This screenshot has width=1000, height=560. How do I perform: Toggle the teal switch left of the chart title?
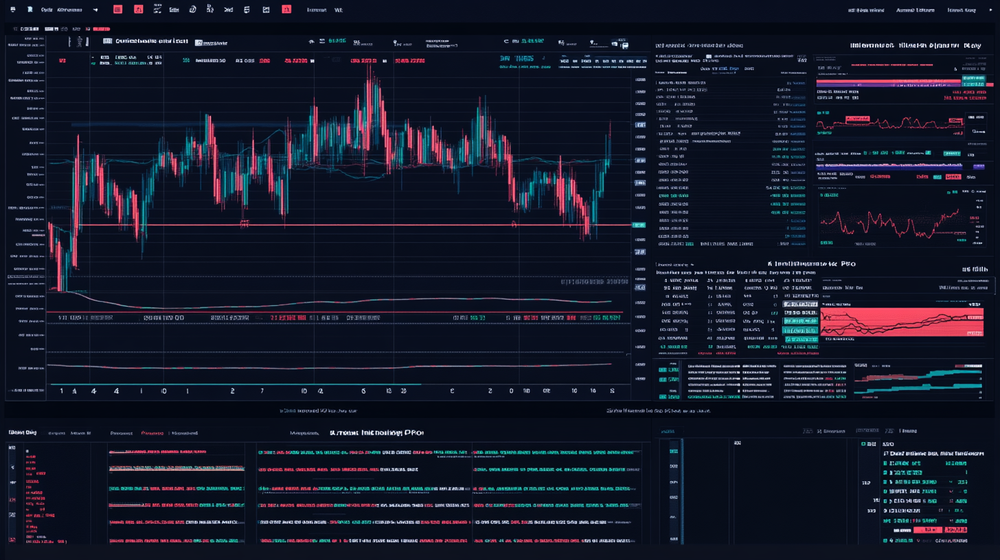(x=107, y=42)
